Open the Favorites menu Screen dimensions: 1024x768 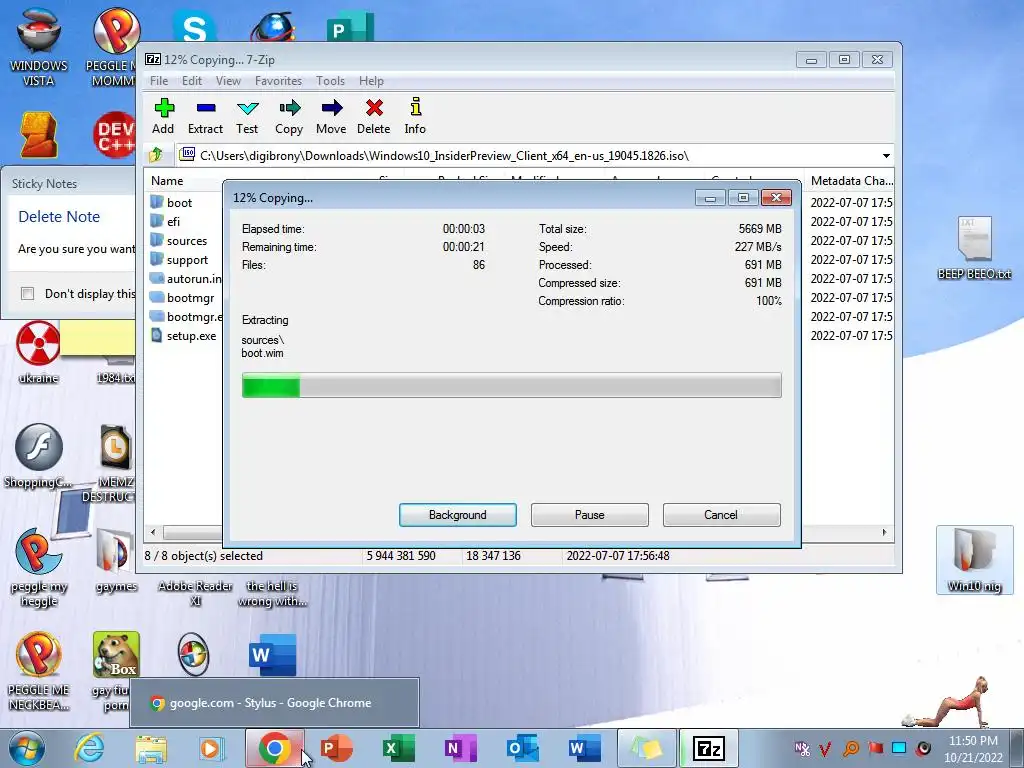tap(278, 81)
